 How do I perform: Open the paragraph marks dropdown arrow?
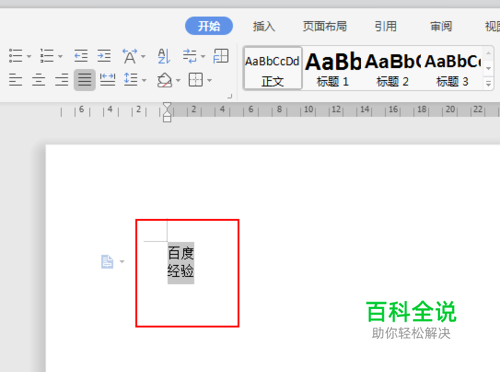tap(203, 56)
